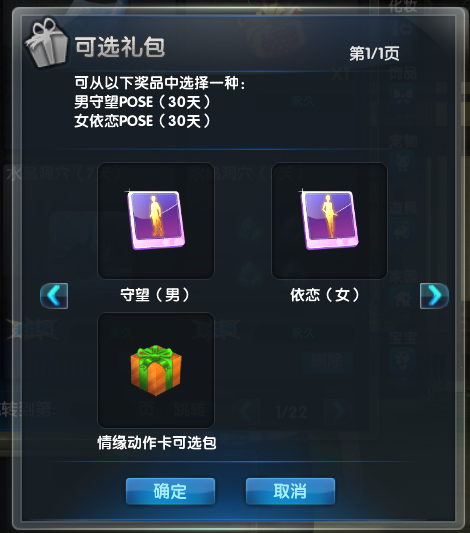Click the dimmed bow icon under 饰品
The image size is (470, 533).
click(x=402, y=97)
